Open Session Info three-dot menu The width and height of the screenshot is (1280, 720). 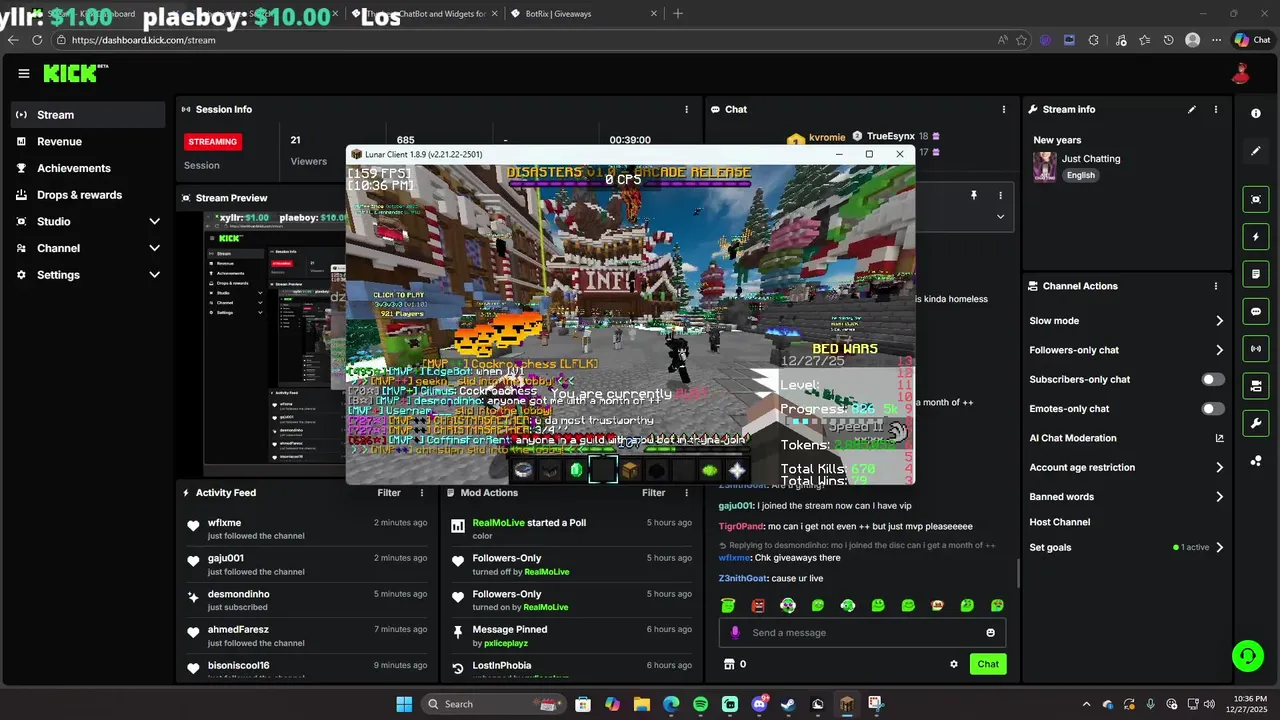(x=686, y=109)
